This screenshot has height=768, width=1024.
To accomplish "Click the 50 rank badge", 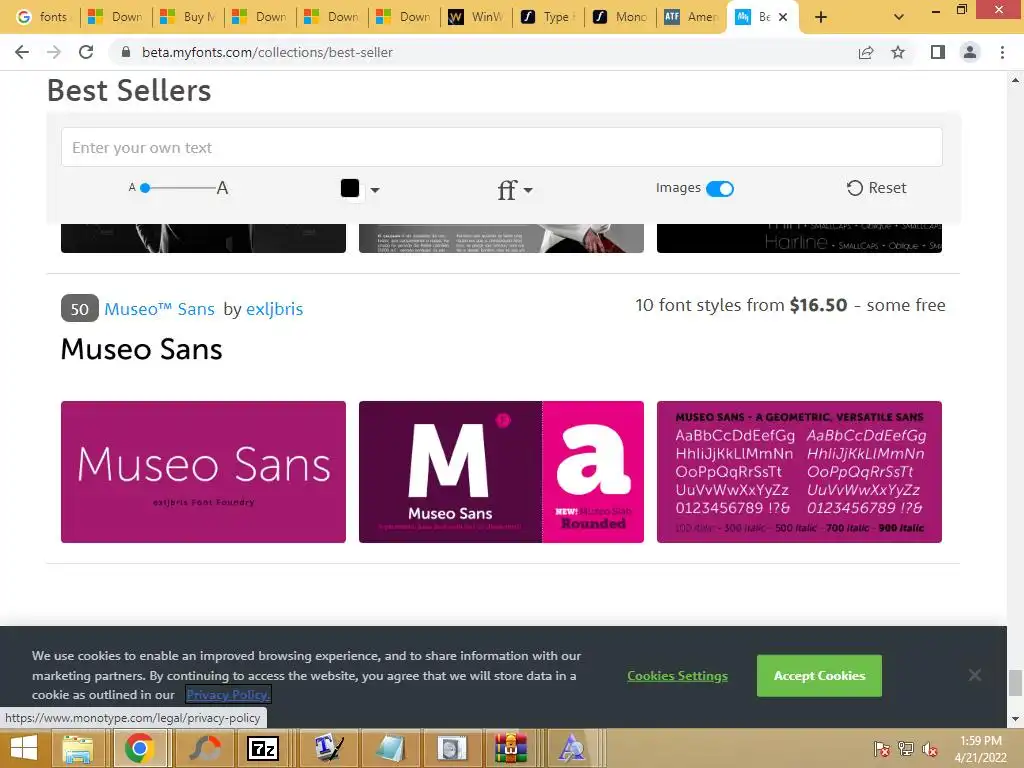I will pyautogui.click(x=80, y=309).
